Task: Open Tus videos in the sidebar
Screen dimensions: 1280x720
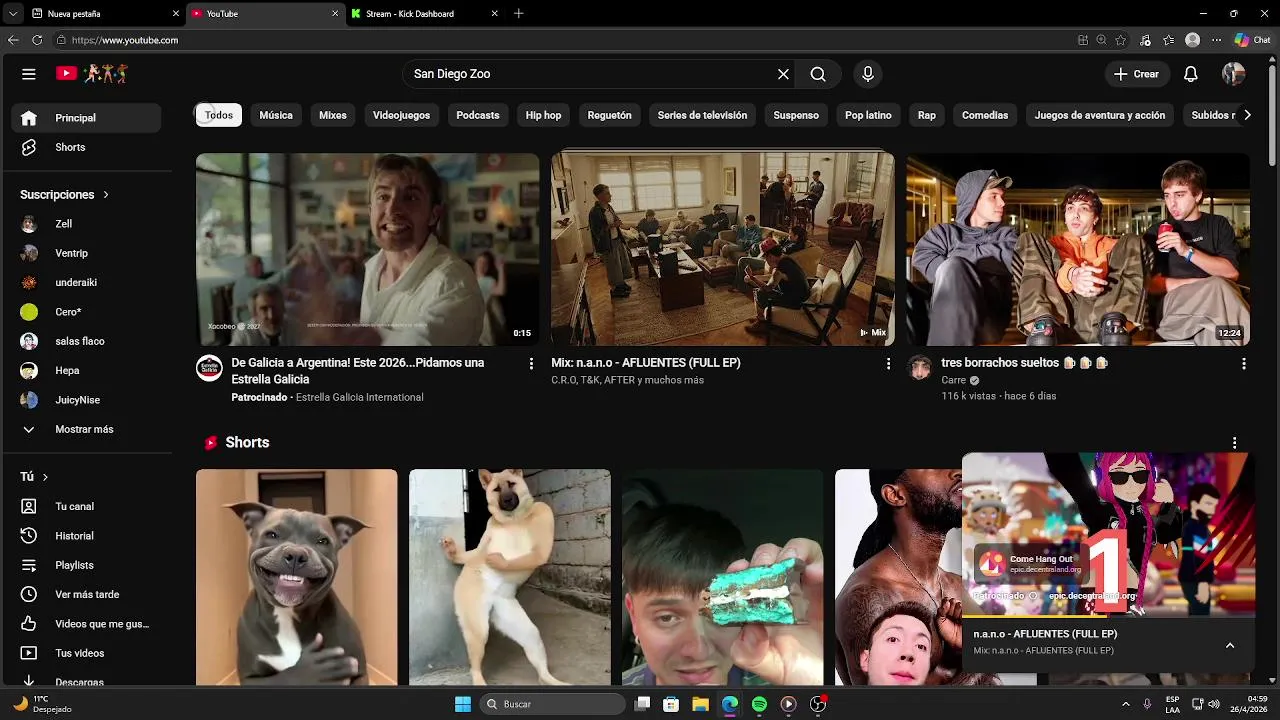Action: [x=86, y=653]
